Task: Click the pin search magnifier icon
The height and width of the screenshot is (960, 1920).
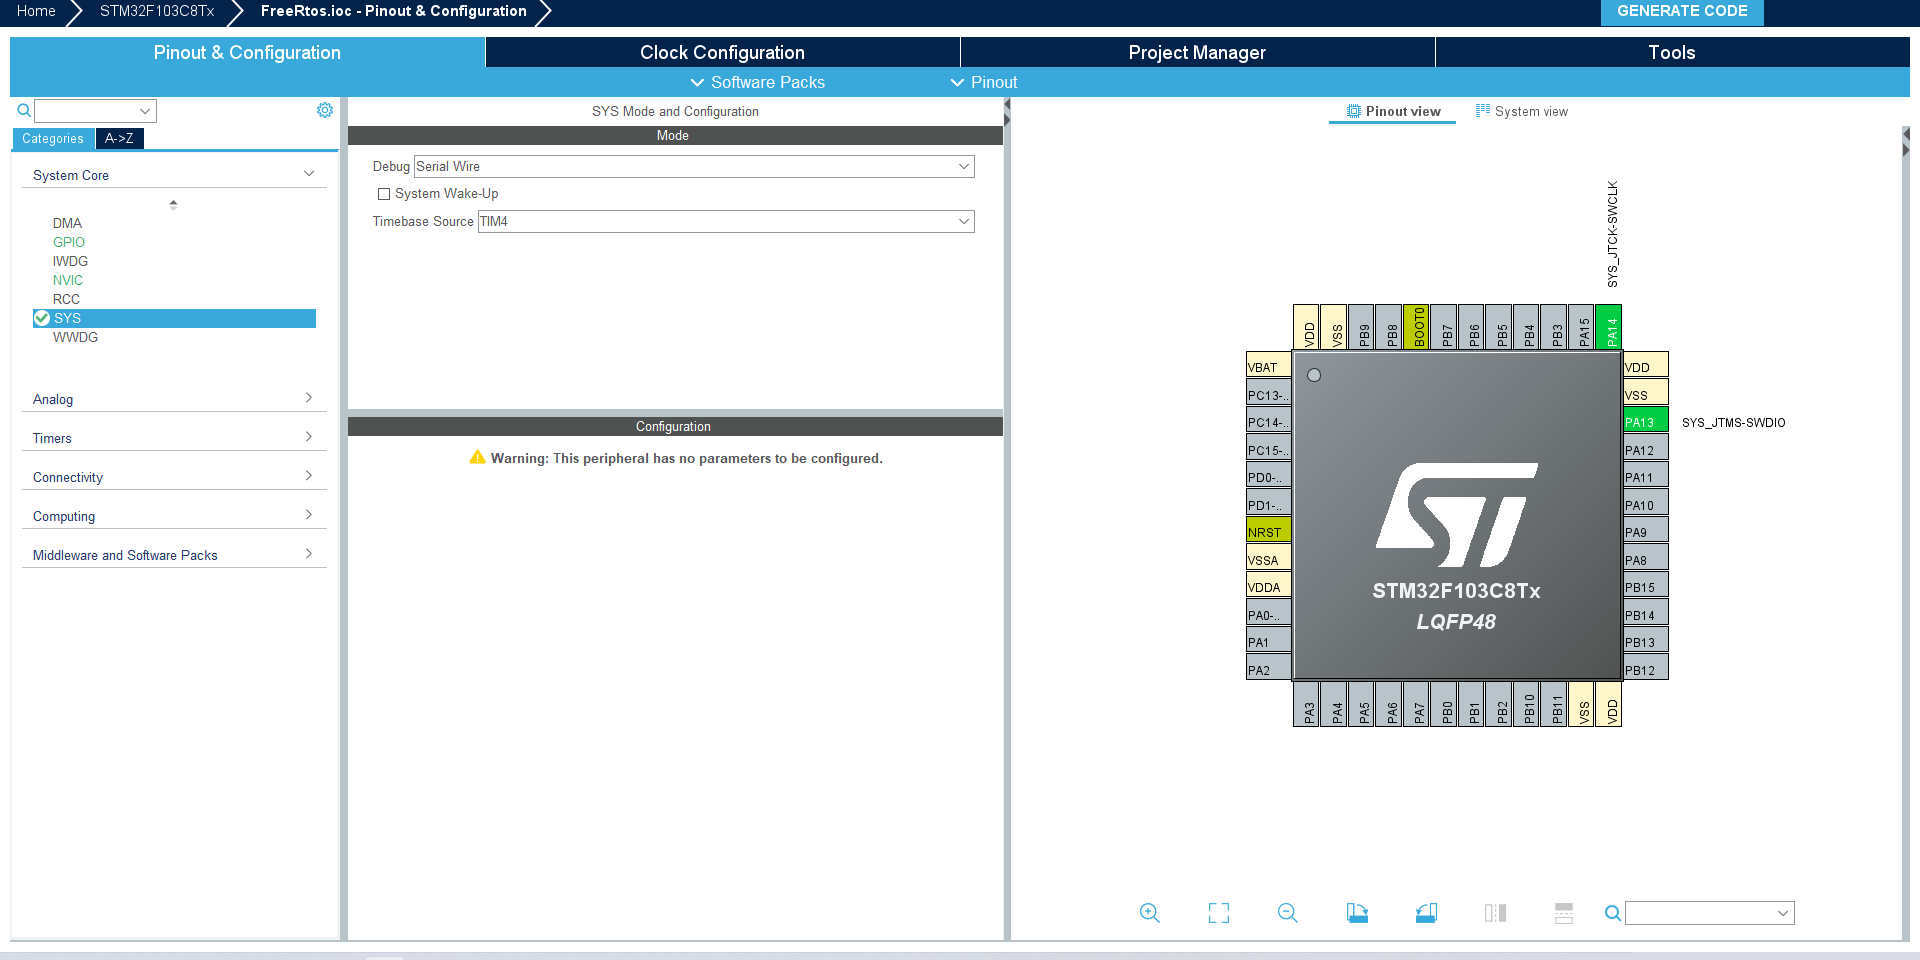Action: pos(1613,913)
